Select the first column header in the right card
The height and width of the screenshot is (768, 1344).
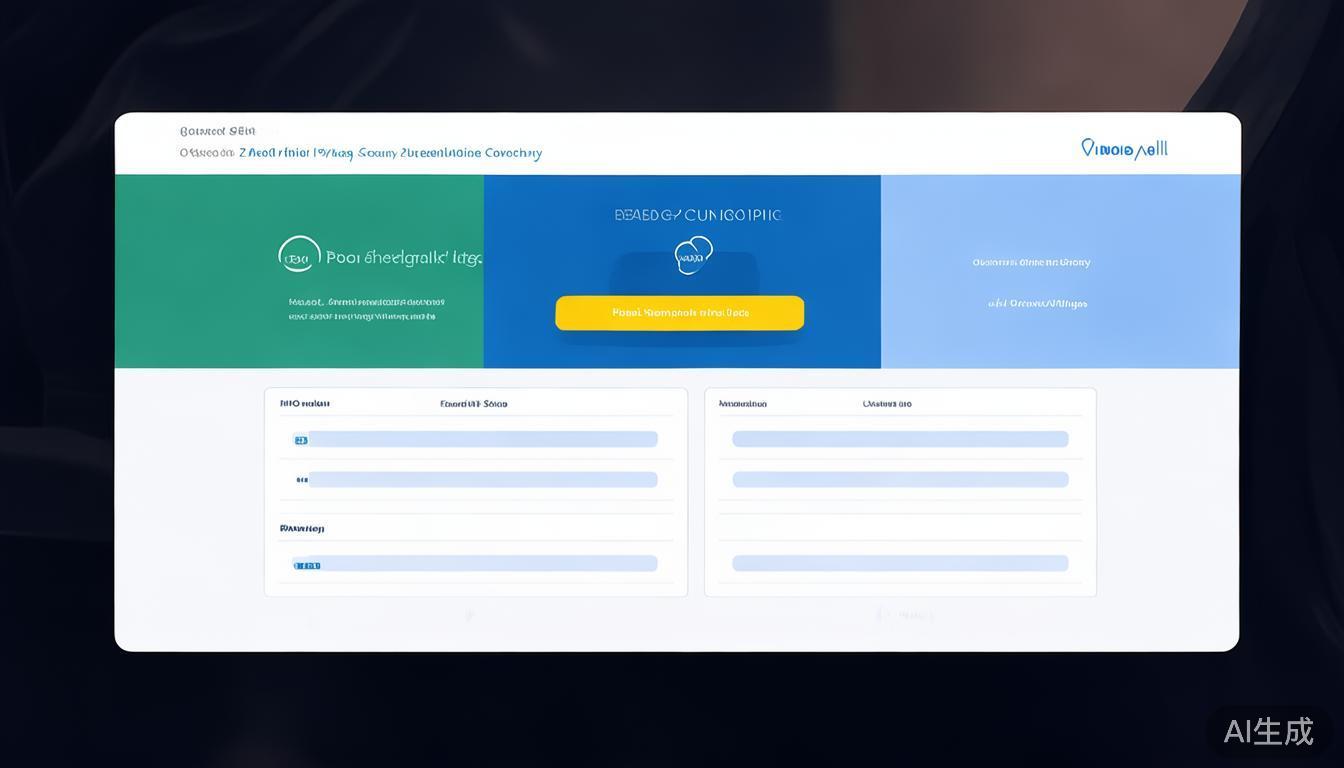pyautogui.click(x=742, y=404)
